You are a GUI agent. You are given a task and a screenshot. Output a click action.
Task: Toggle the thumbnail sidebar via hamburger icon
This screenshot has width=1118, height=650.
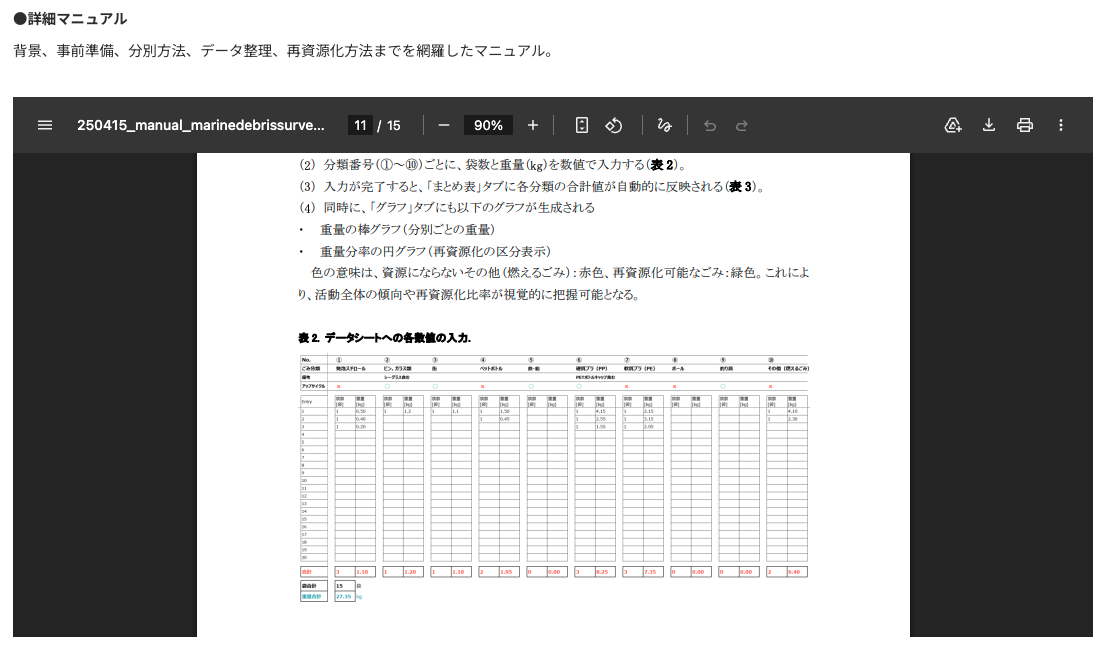click(45, 125)
